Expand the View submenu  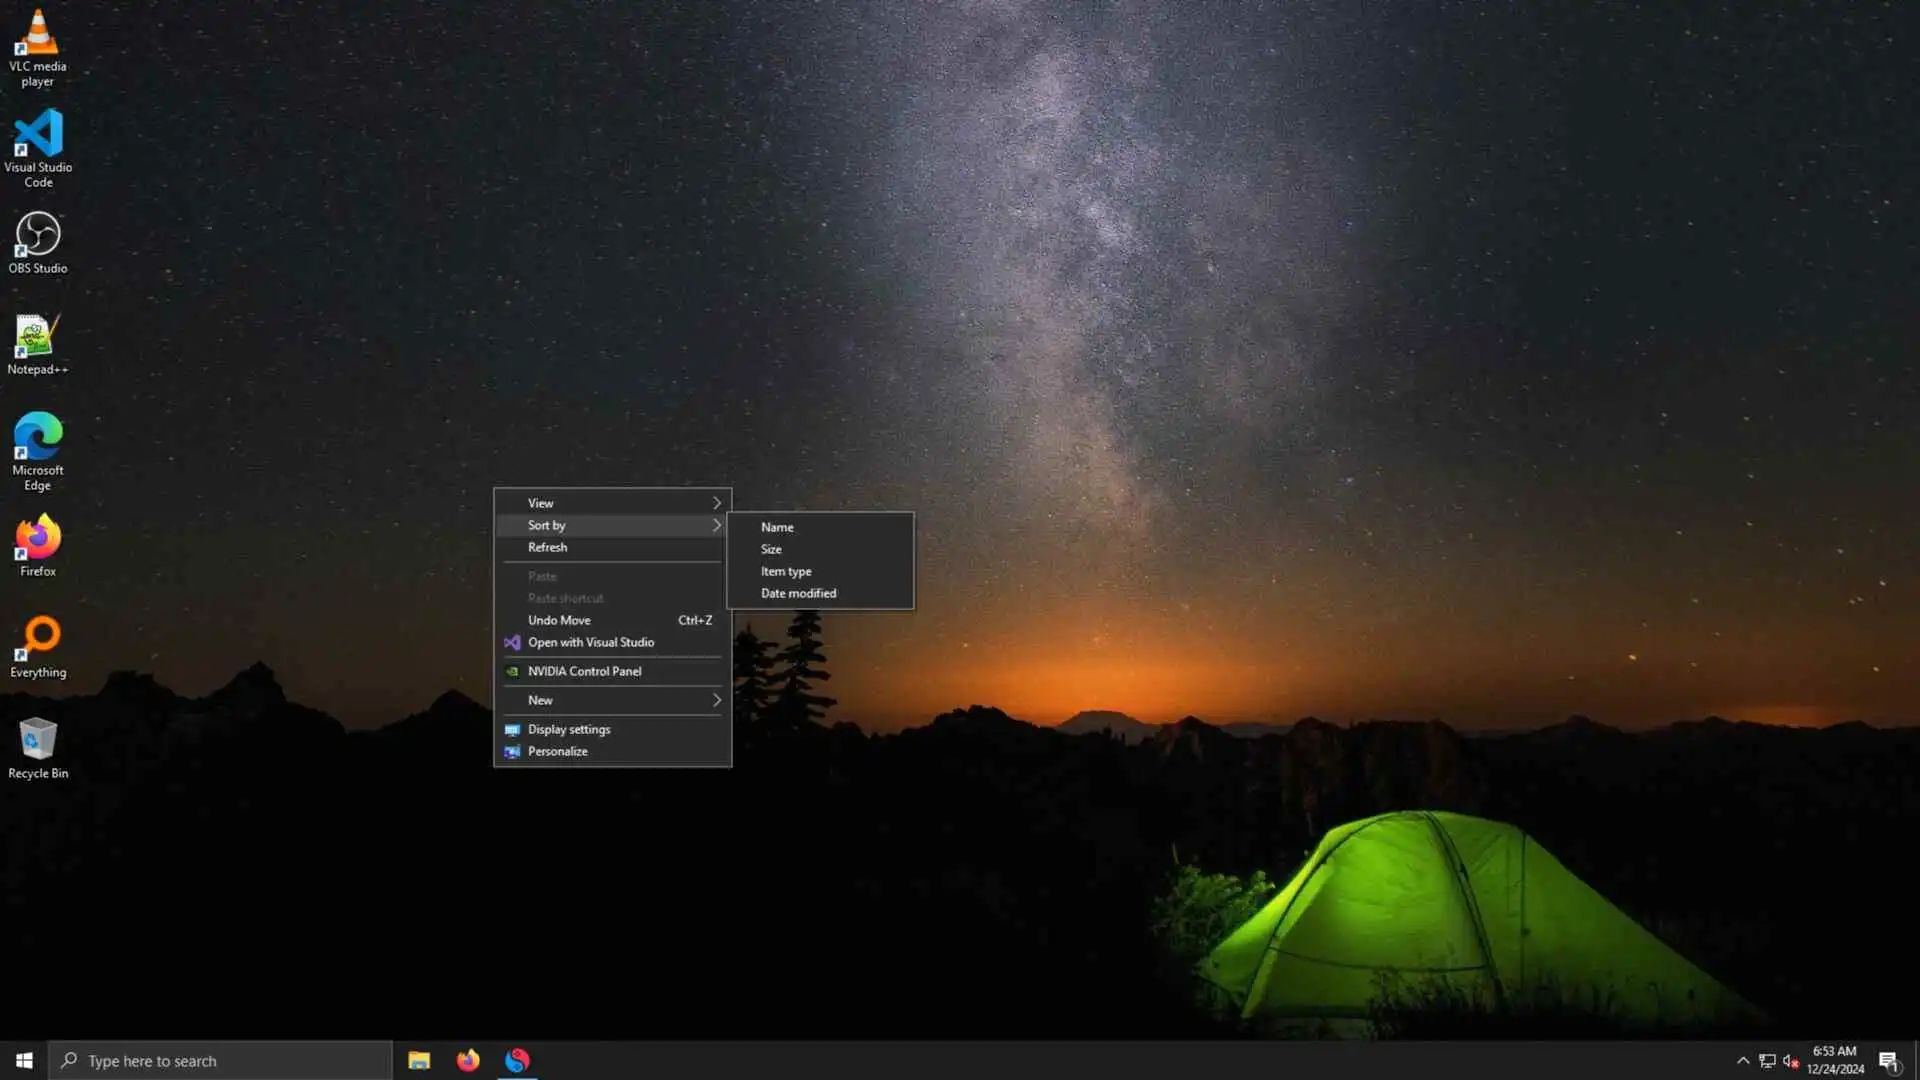612,503
